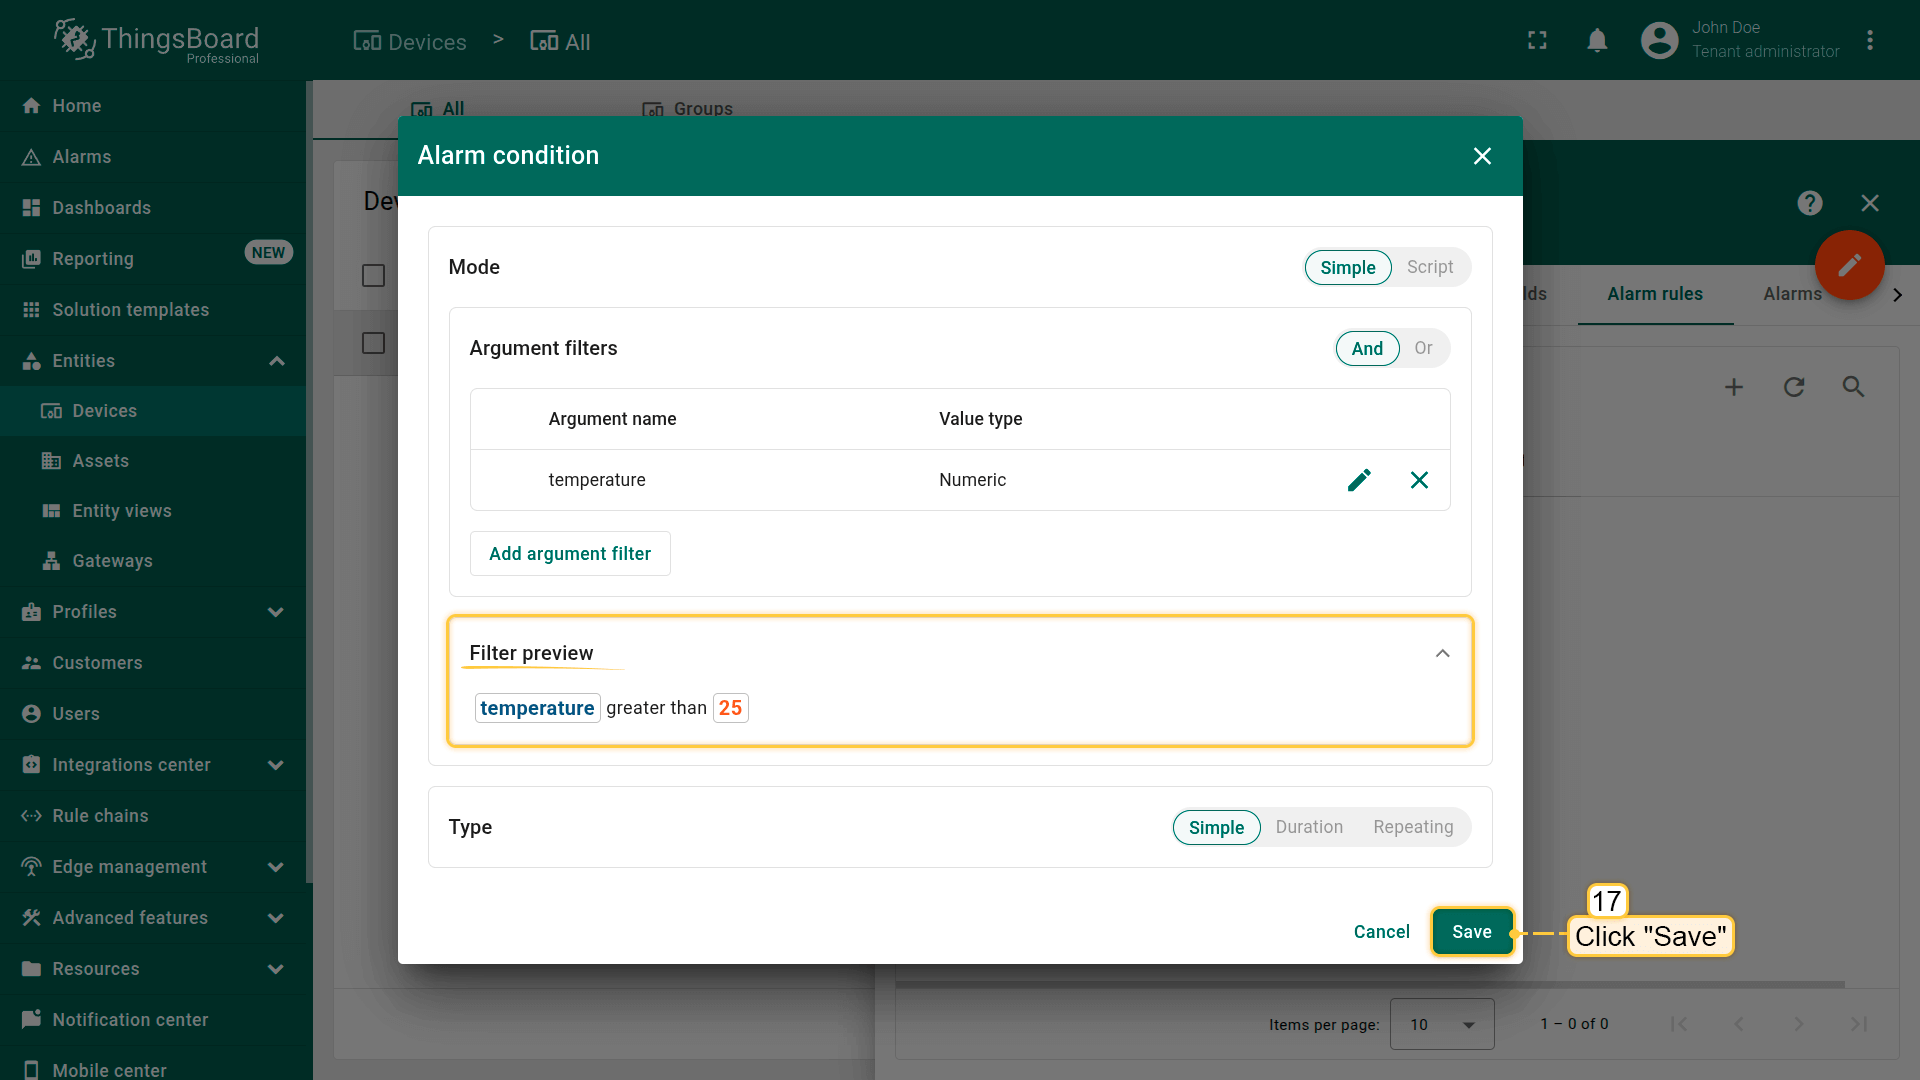1920x1080 pixels.
Task: Click Add argument filter button
Action: pyautogui.click(x=569, y=554)
